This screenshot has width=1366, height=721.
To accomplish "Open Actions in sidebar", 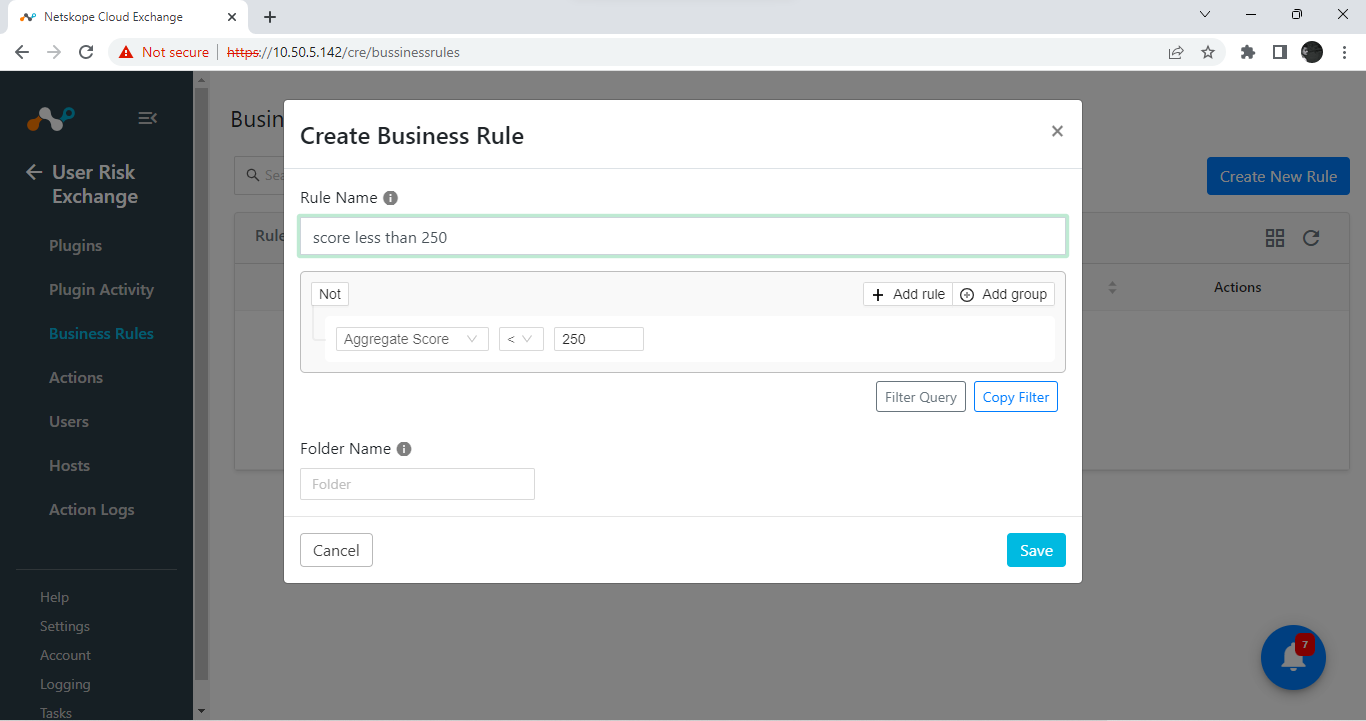I will tap(76, 378).
